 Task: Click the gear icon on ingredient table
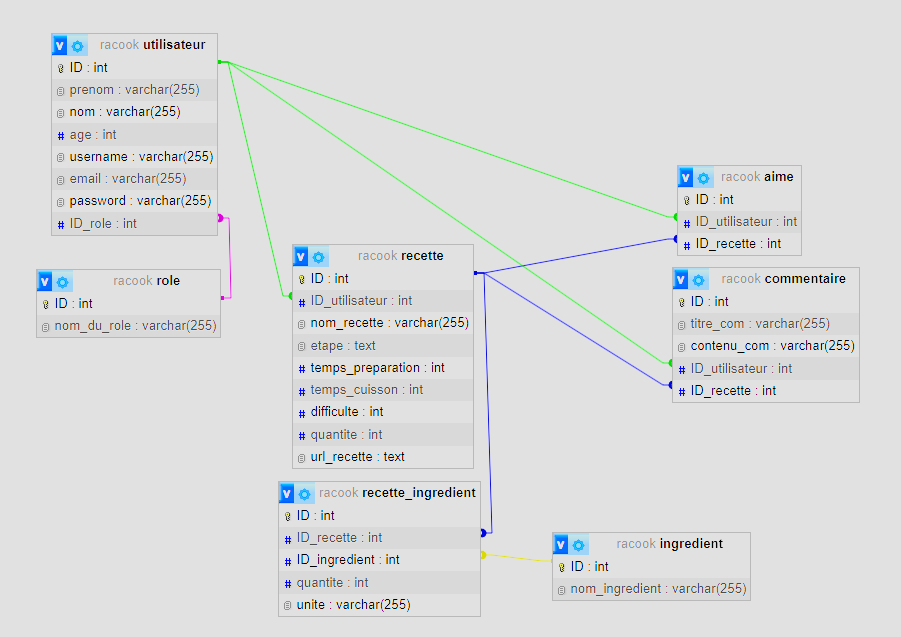point(579,545)
